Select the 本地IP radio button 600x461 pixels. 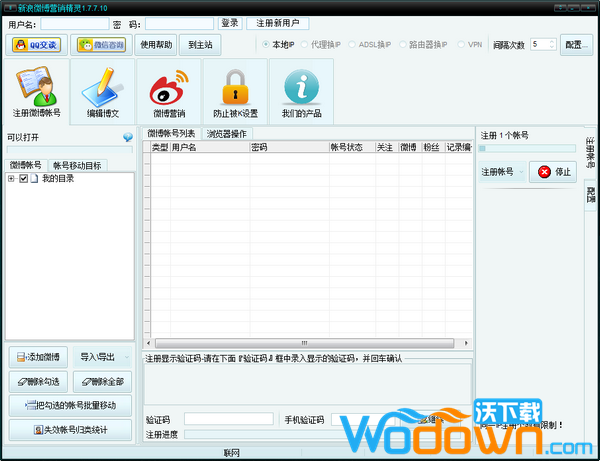coord(266,44)
